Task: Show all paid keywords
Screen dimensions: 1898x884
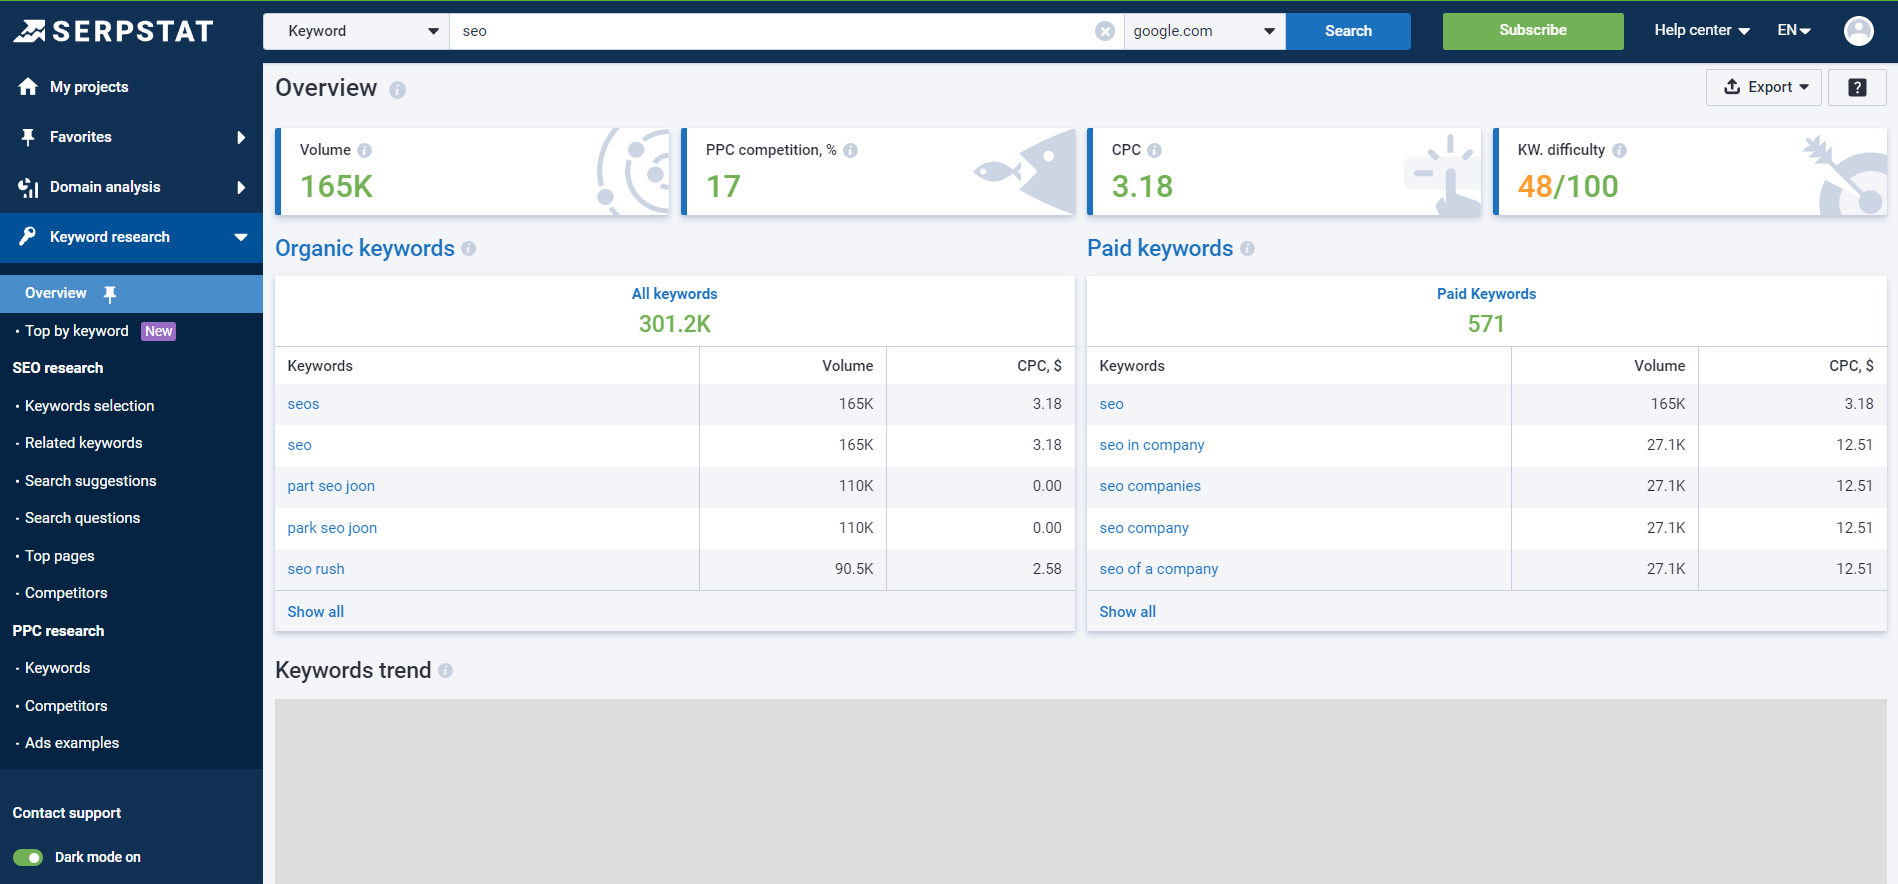Action: point(1128,612)
